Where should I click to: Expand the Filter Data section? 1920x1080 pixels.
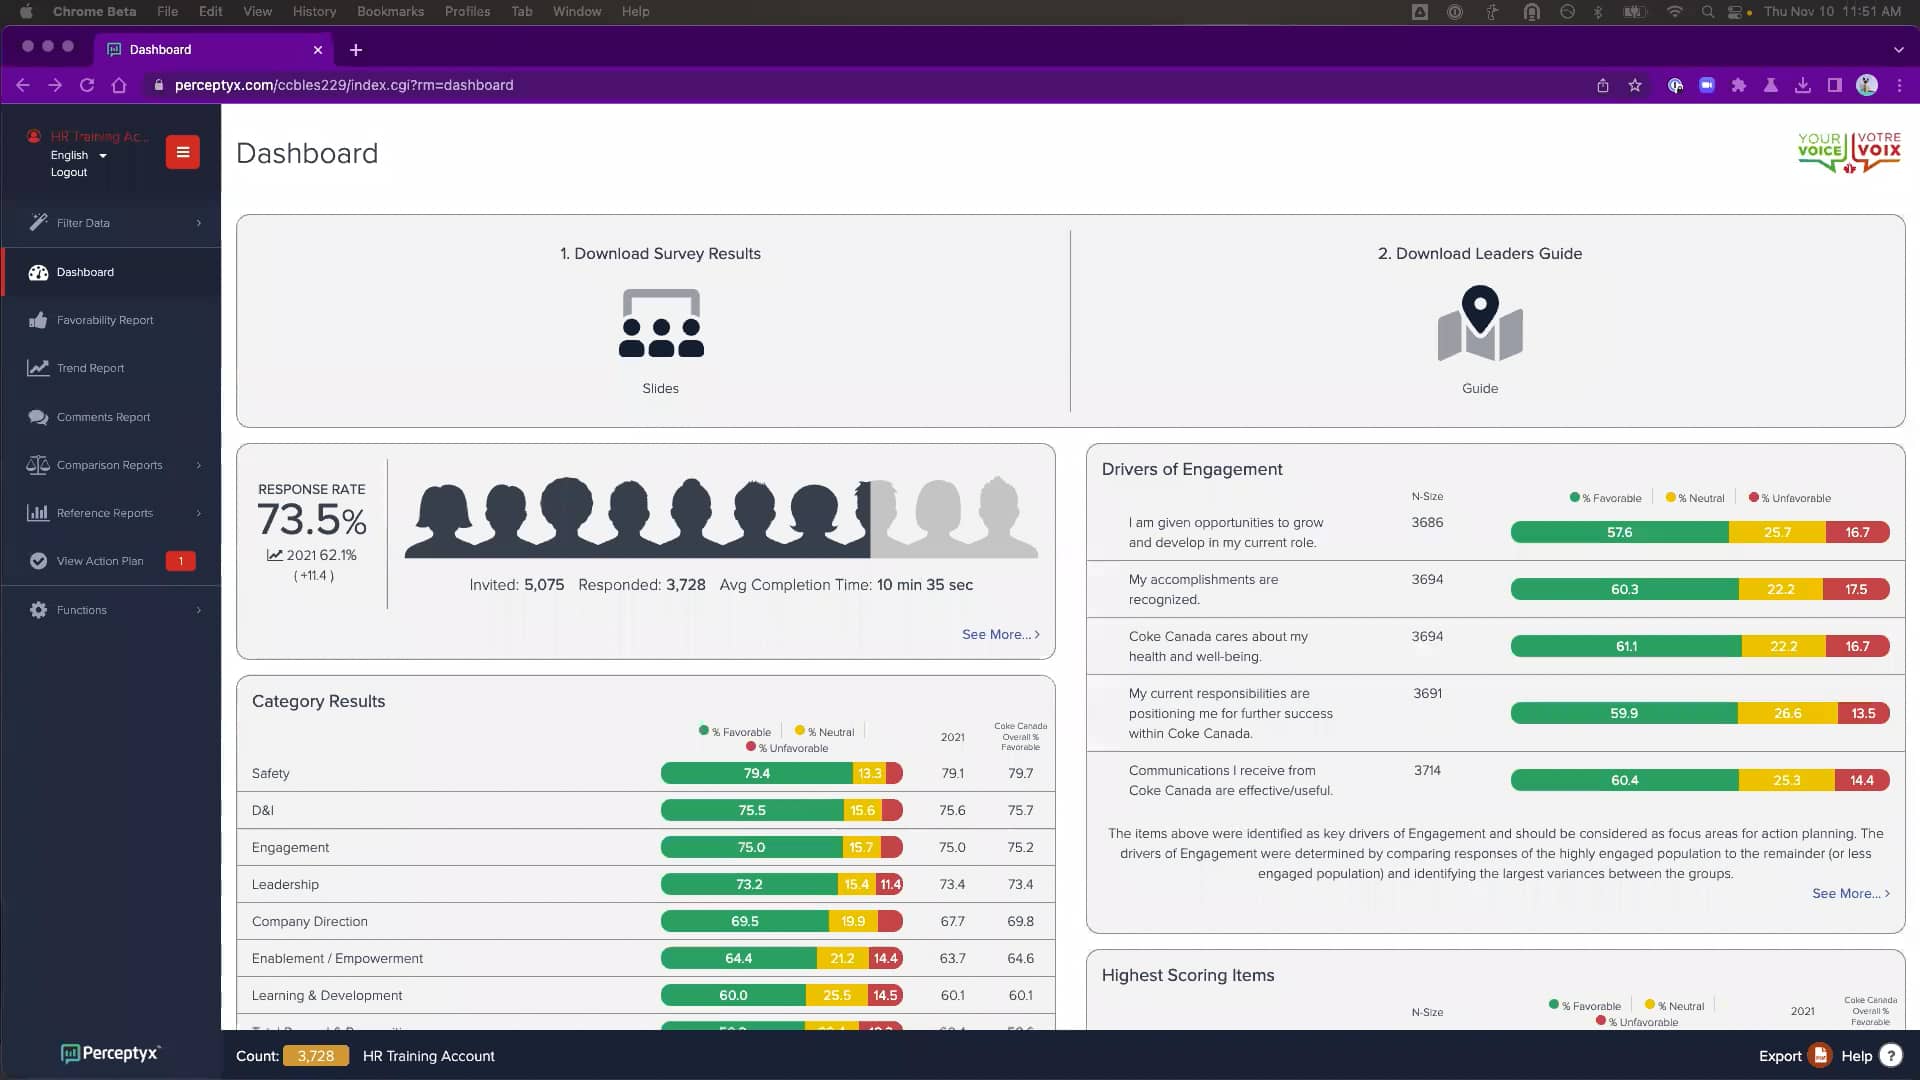110,223
